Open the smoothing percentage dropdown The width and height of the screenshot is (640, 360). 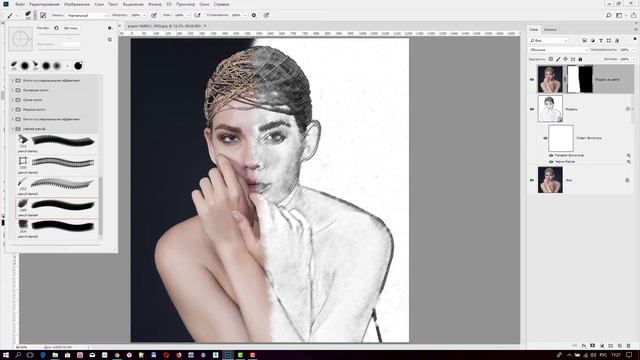[x=245, y=15]
